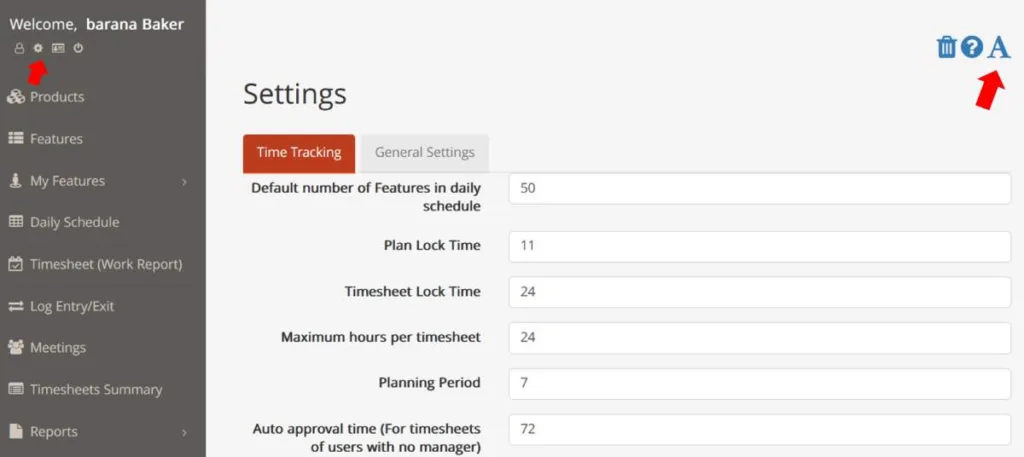Click the ID card icon near username
The height and width of the screenshot is (457, 1024).
58,48
